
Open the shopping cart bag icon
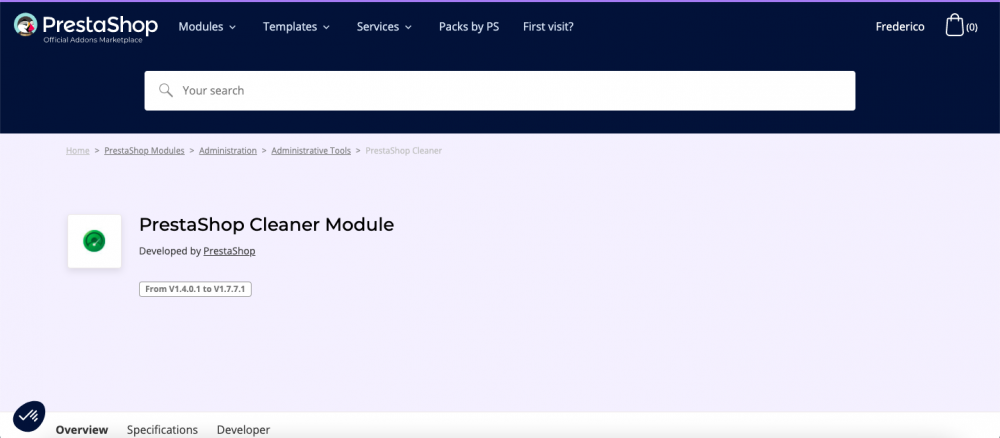tap(955, 26)
